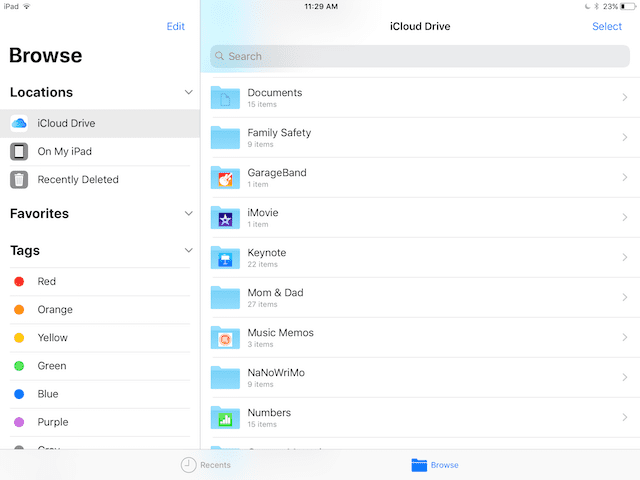Image resolution: width=640 pixels, height=480 pixels.
Task: Open the Numbers folder icon
Action: click(x=225, y=417)
